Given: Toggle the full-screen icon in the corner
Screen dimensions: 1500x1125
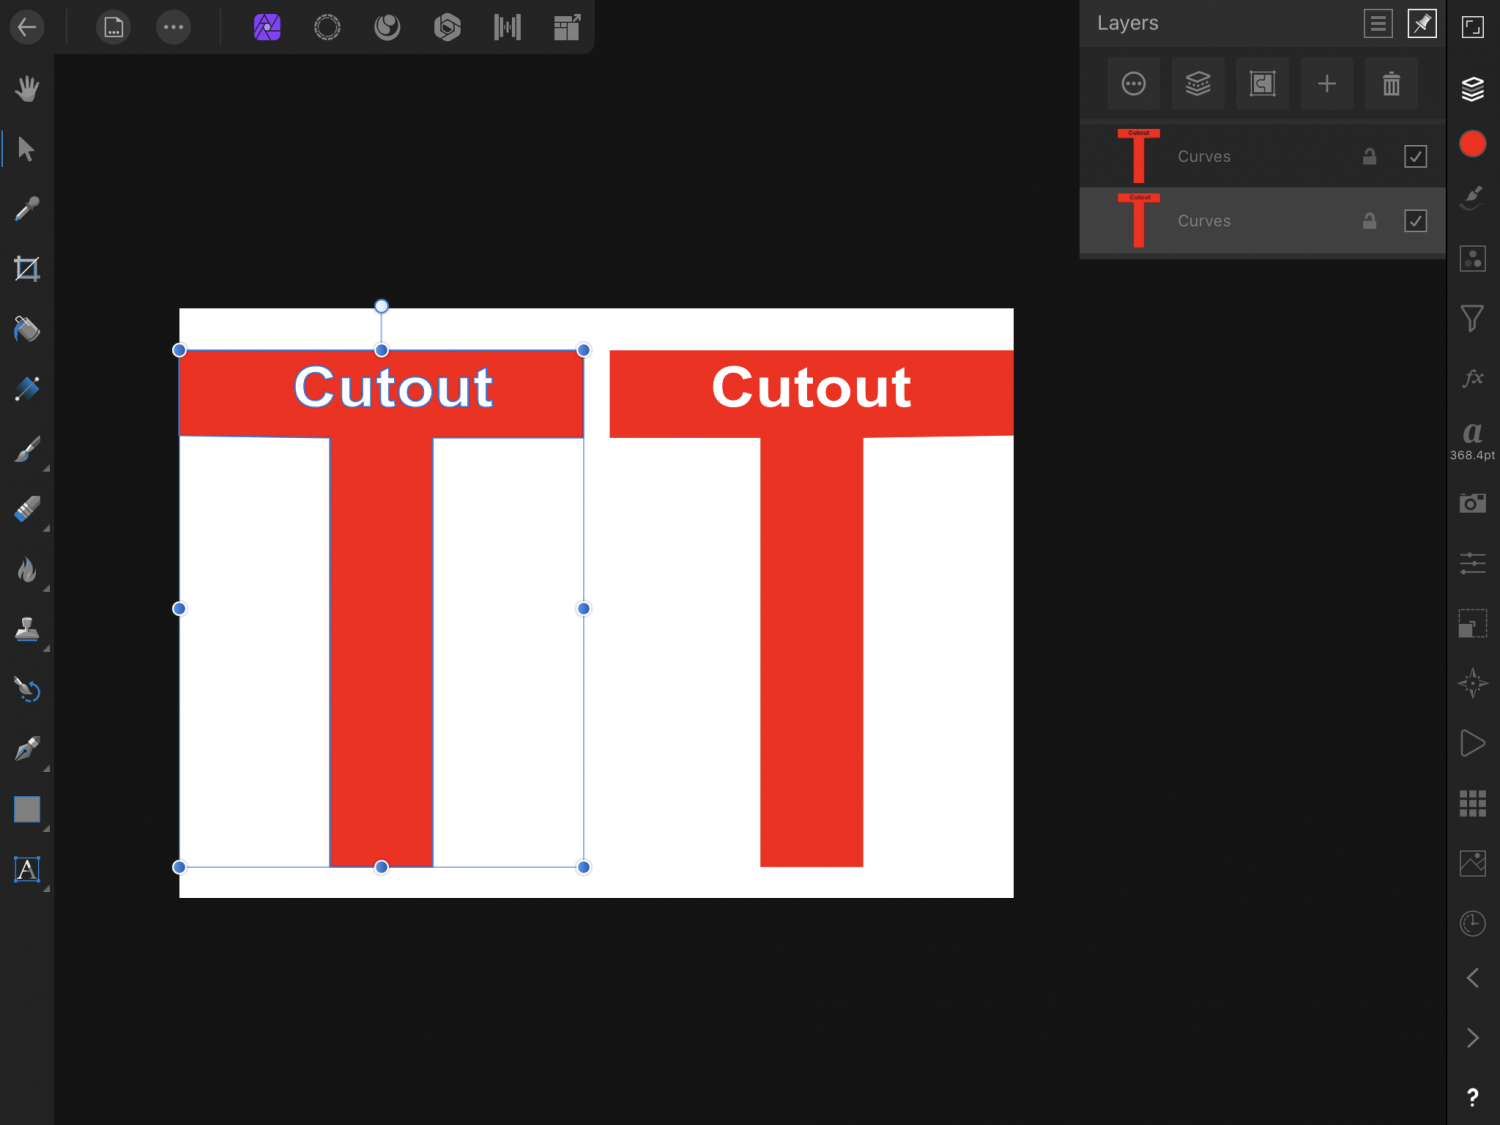Looking at the screenshot, I should (x=1473, y=27).
